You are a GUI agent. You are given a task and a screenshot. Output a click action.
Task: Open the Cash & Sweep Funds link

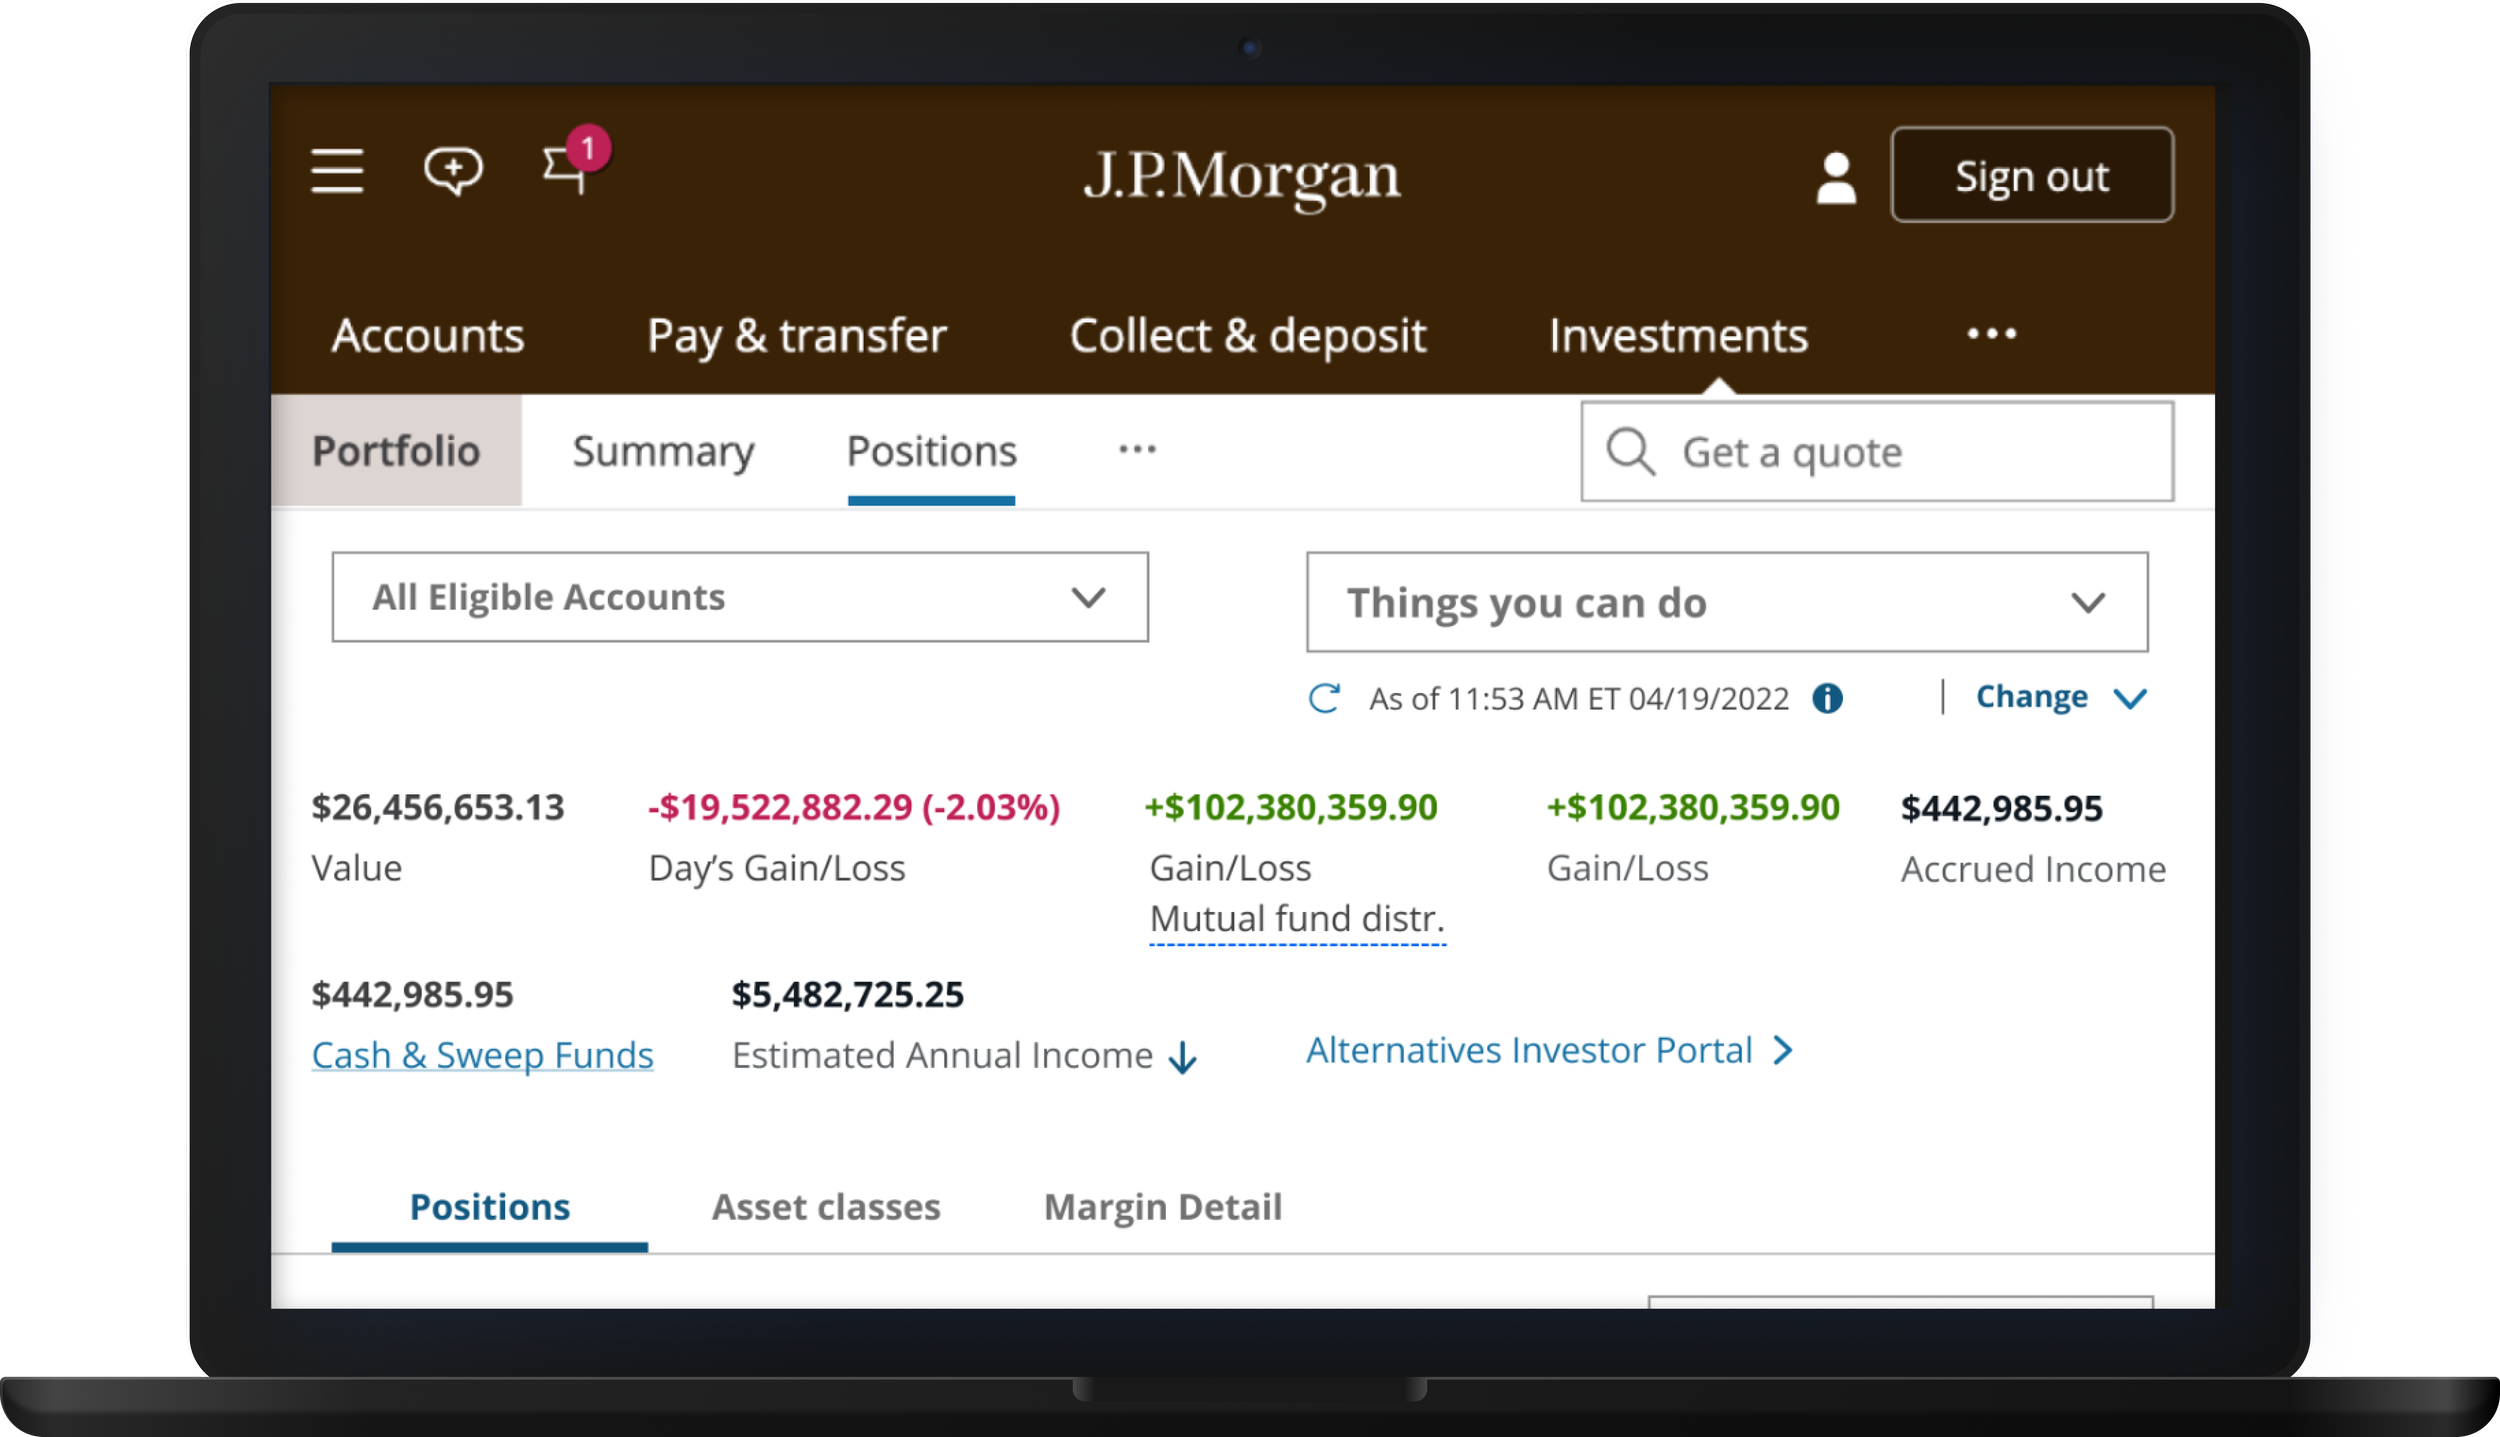click(x=482, y=1055)
